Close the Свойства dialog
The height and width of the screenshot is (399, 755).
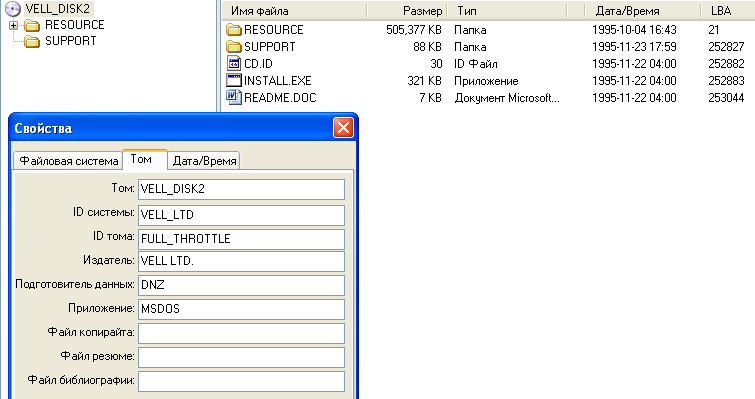pos(343,128)
